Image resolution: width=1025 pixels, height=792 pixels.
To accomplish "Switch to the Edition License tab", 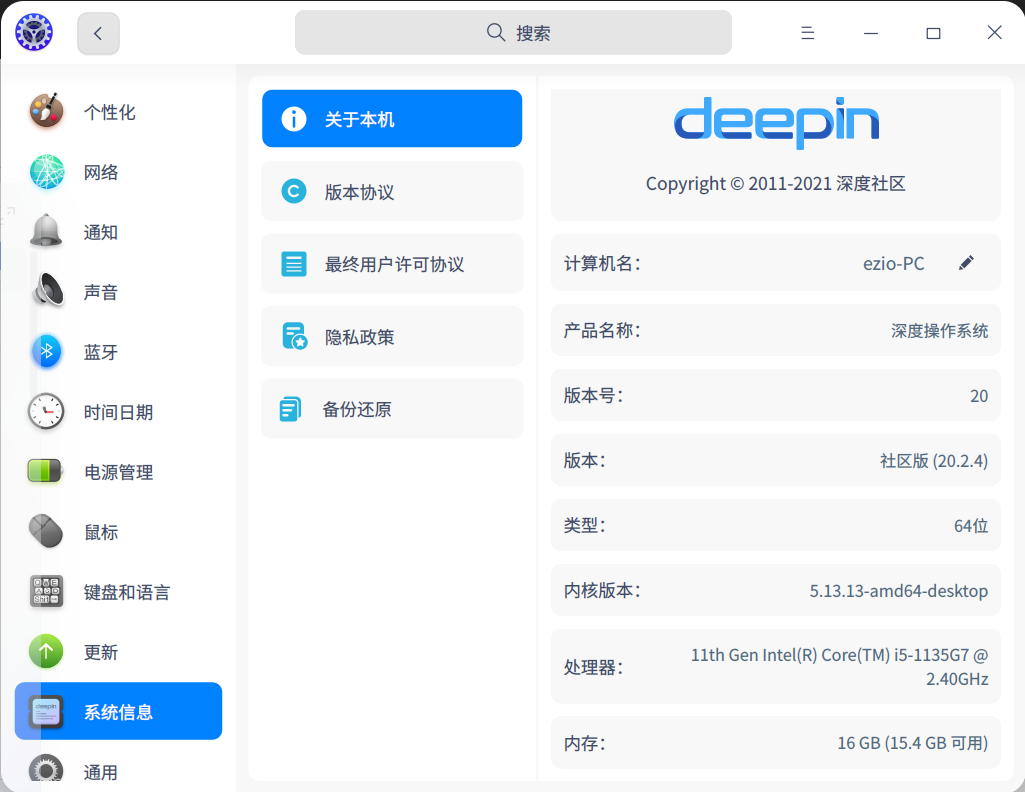I will [x=392, y=192].
